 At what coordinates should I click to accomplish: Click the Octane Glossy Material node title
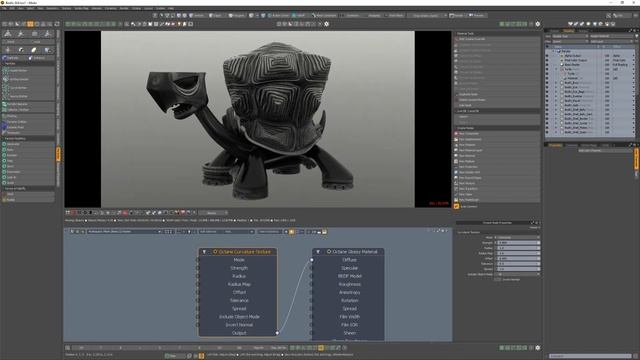pos(355,252)
